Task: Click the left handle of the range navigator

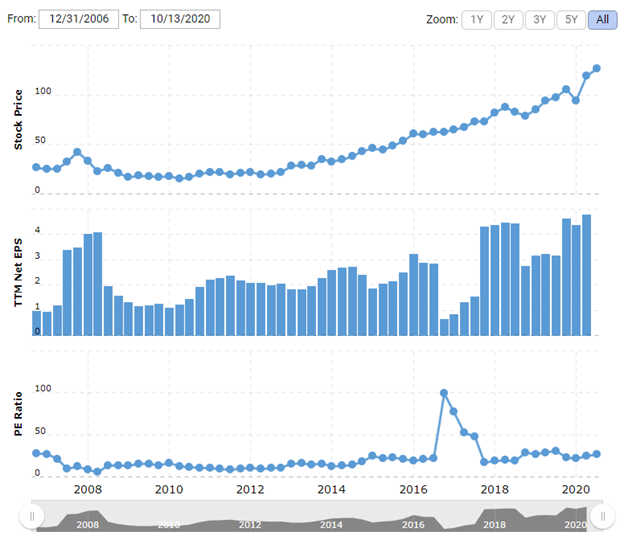Action: pos(32,516)
